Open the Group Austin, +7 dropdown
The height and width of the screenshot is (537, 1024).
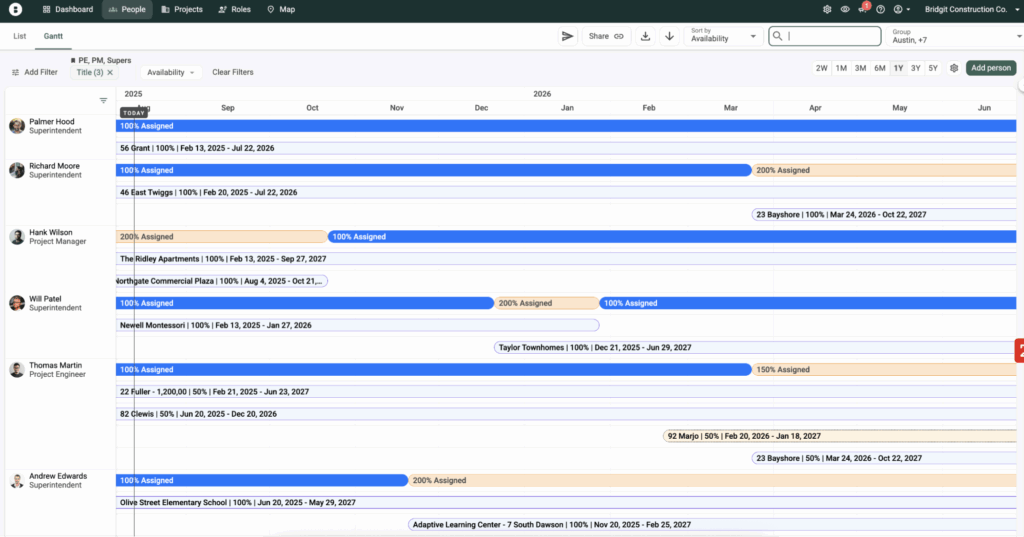pyautogui.click(x=954, y=36)
